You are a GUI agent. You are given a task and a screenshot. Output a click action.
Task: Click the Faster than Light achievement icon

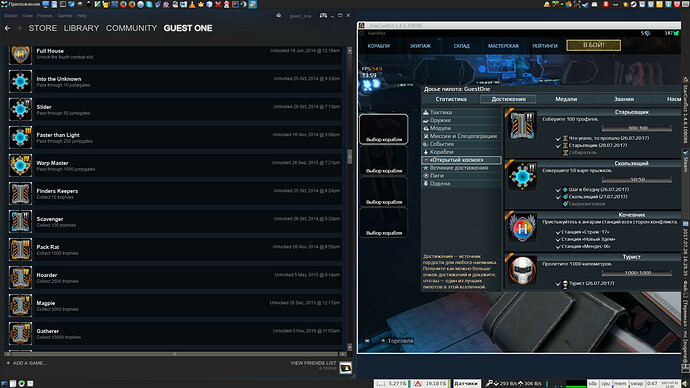point(20,137)
